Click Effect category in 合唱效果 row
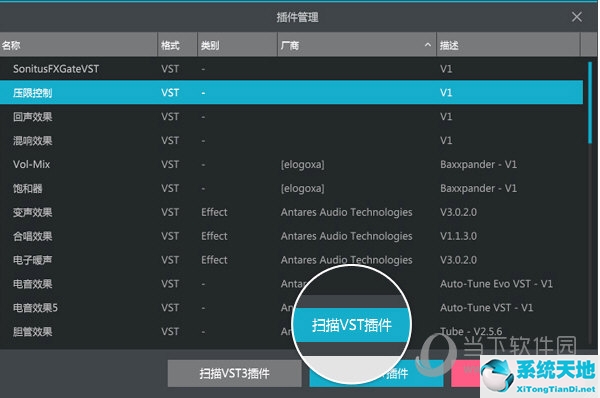This screenshot has height=398, width=600. coord(214,236)
